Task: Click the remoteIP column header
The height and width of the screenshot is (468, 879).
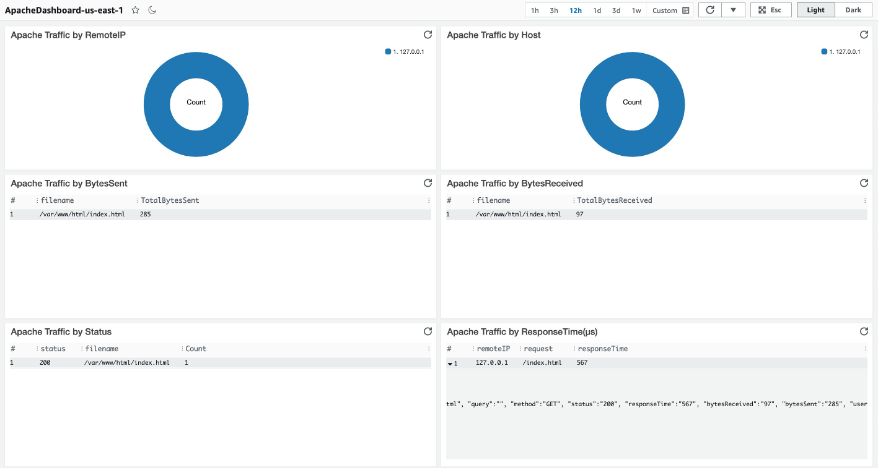Action: (493, 349)
